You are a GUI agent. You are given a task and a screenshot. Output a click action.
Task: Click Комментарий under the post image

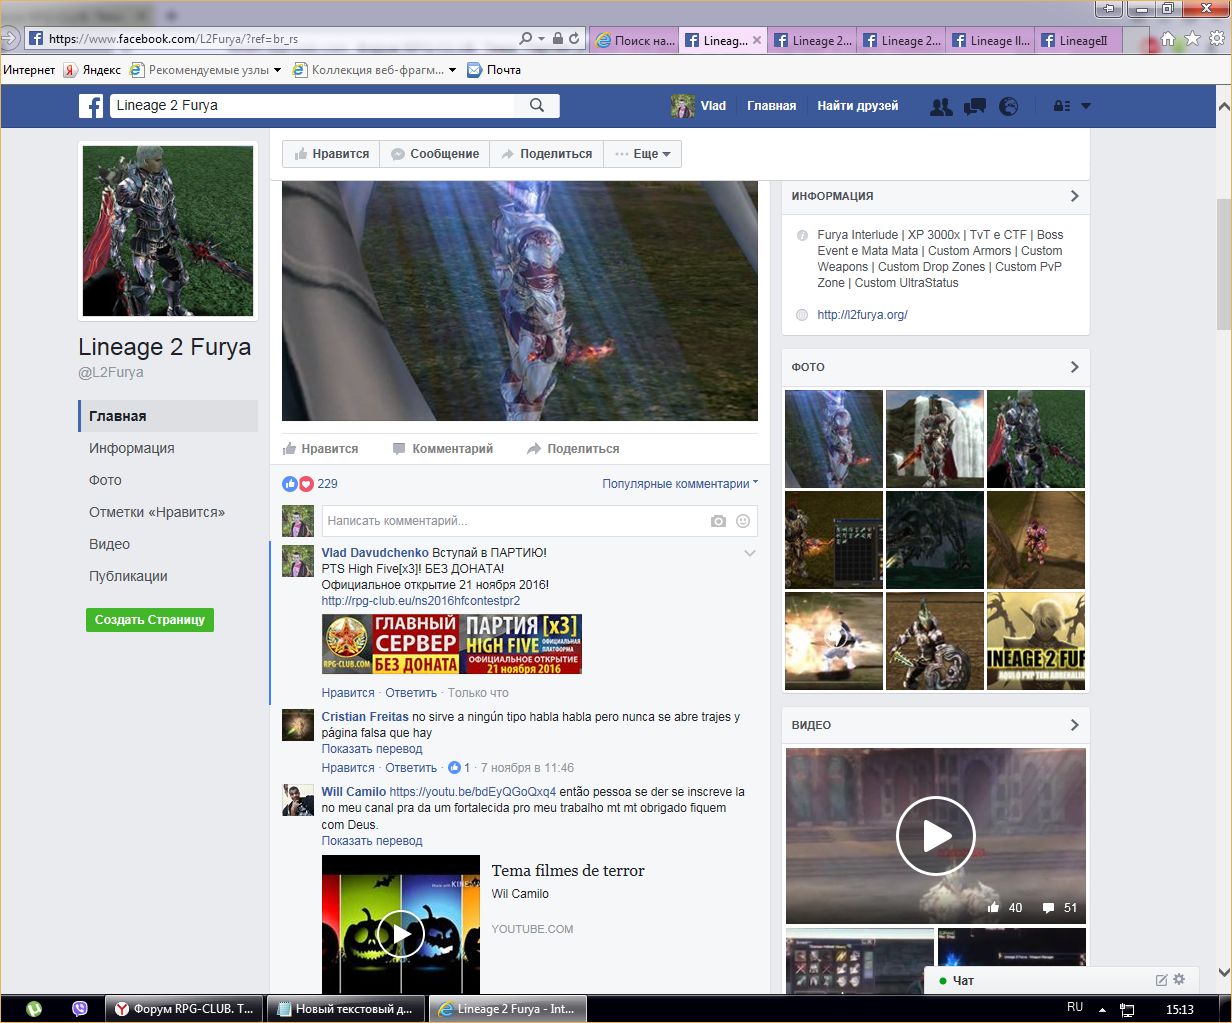(442, 449)
